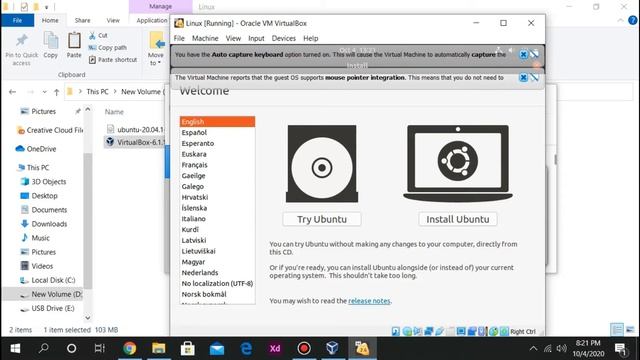Open the VirtualBox File menu
Screen dimensions: 640x360
point(179,38)
